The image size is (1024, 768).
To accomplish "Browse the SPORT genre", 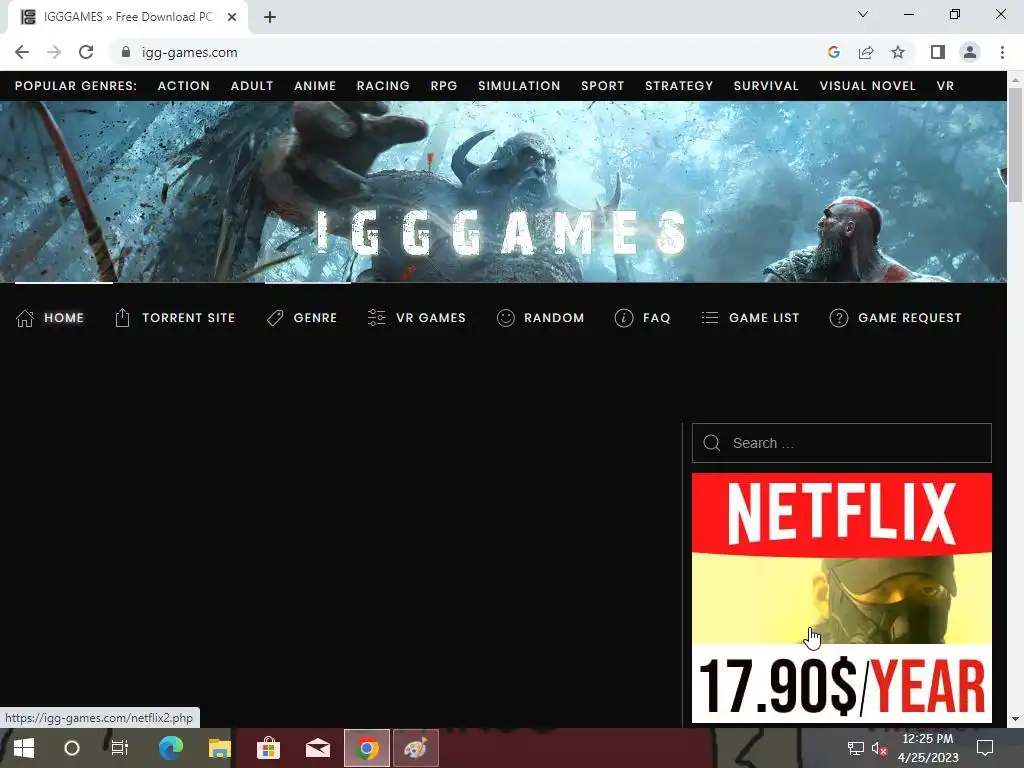I will pyautogui.click(x=603, y=86).
